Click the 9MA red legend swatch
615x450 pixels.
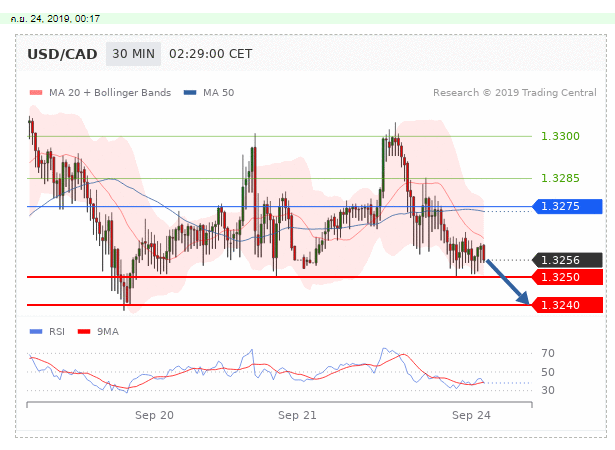pyautogui.click(x=84, y=332)
